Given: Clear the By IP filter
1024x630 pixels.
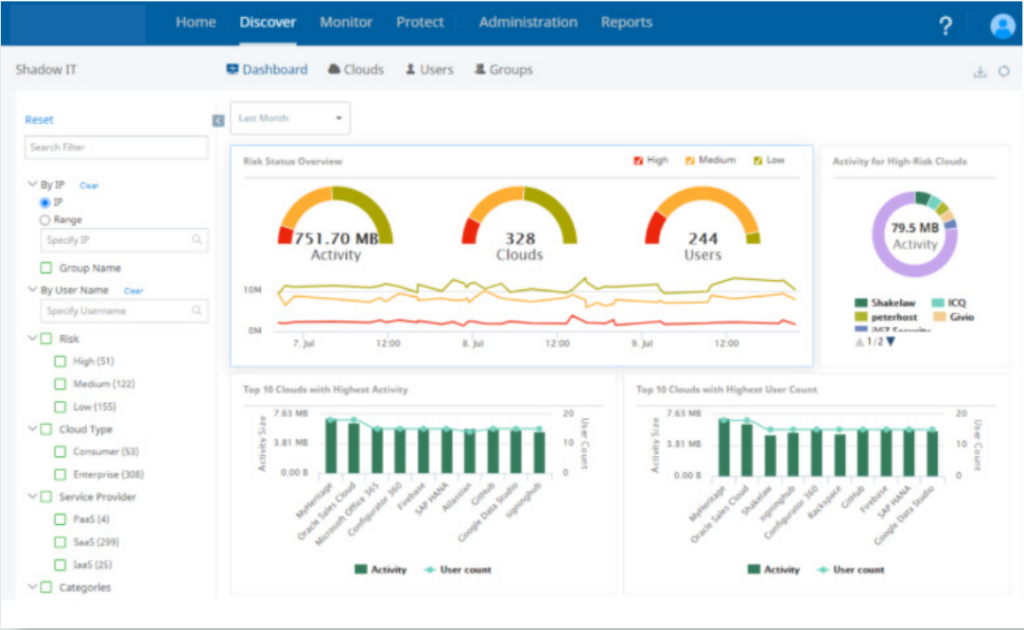Looking at the screenshot, I should [x=89, y=185].
